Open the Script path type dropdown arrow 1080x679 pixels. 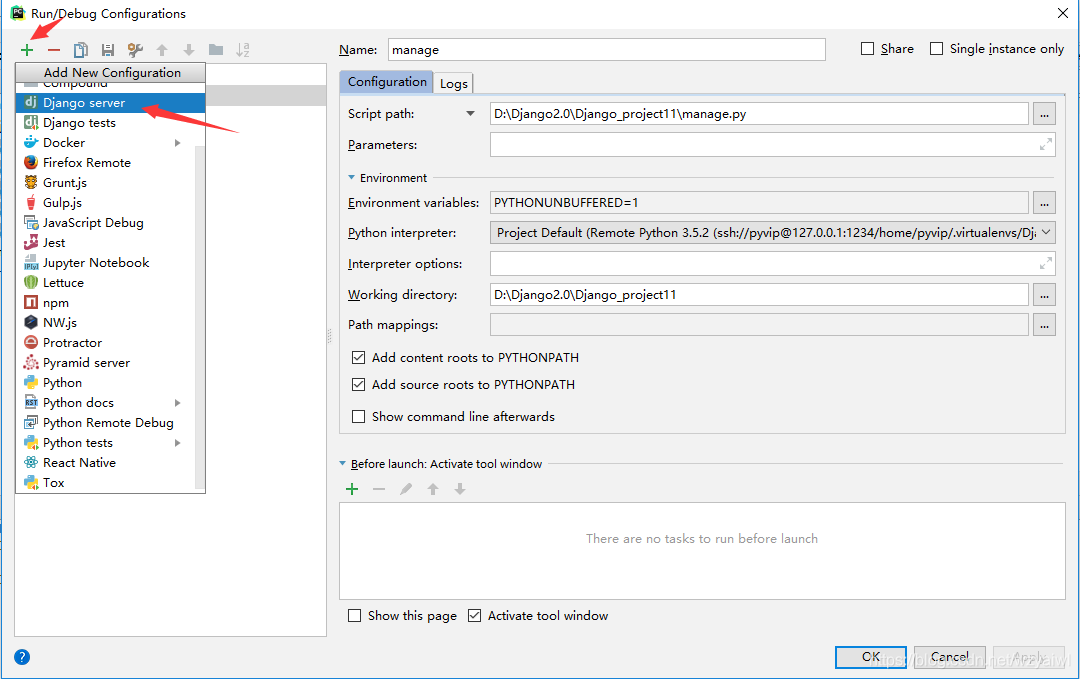tap(470, 114)
